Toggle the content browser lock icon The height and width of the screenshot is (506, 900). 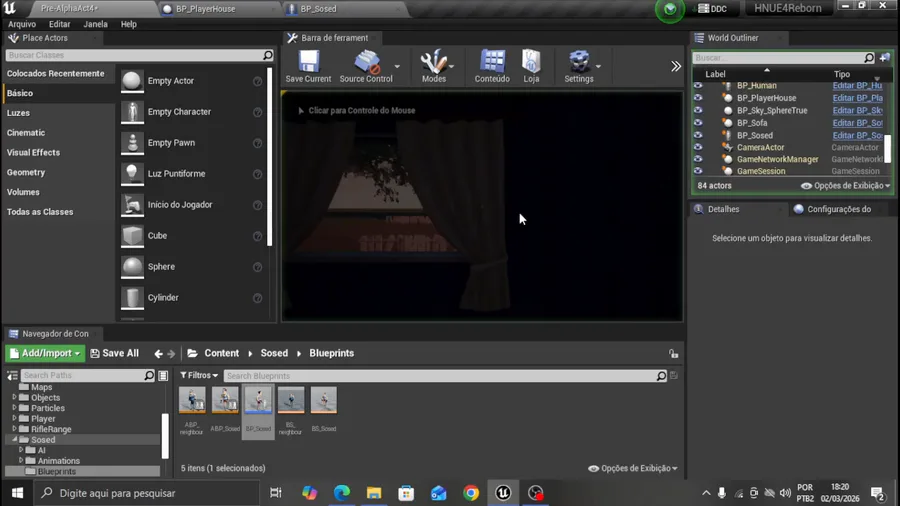tap(673, 354)
